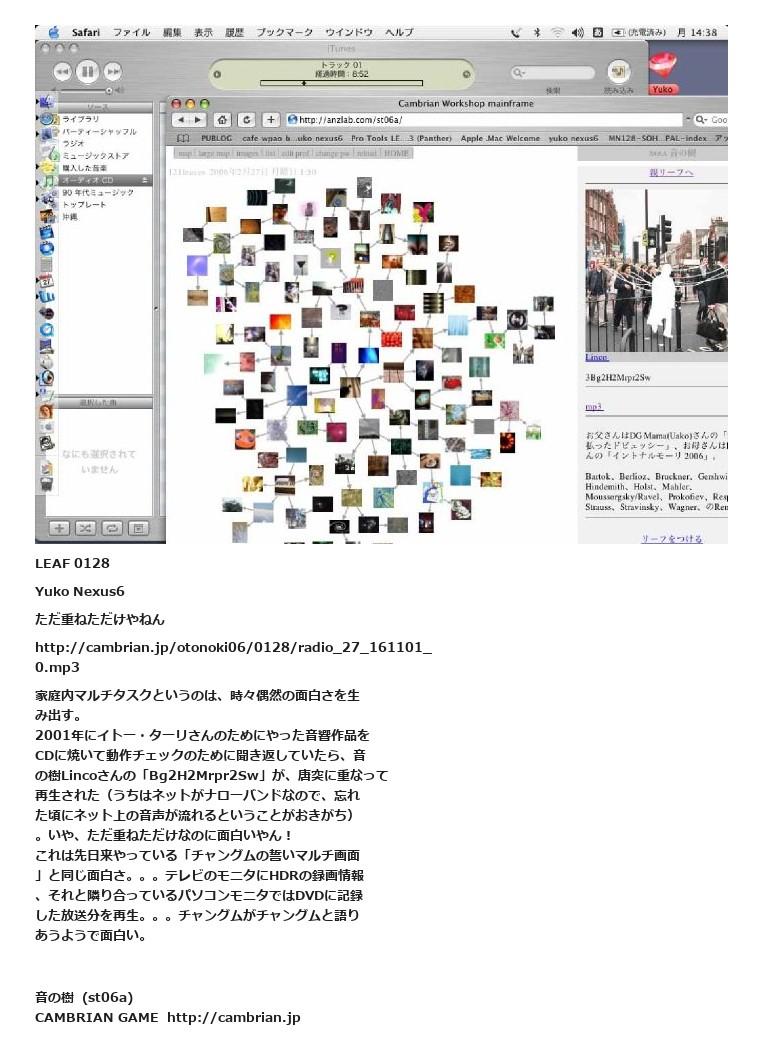The image size is (763, 1042).
Task: Open the 履歴 menu
Action: [235, 32]
